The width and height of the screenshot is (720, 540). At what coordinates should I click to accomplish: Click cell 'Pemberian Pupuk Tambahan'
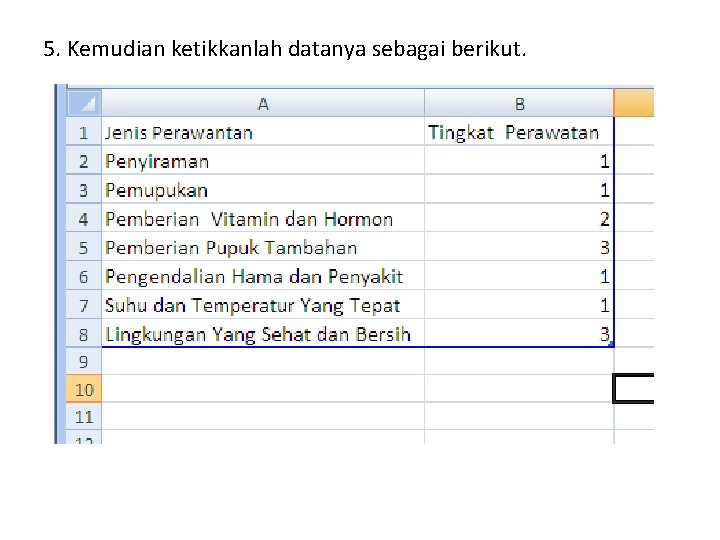tap(263, 248)
